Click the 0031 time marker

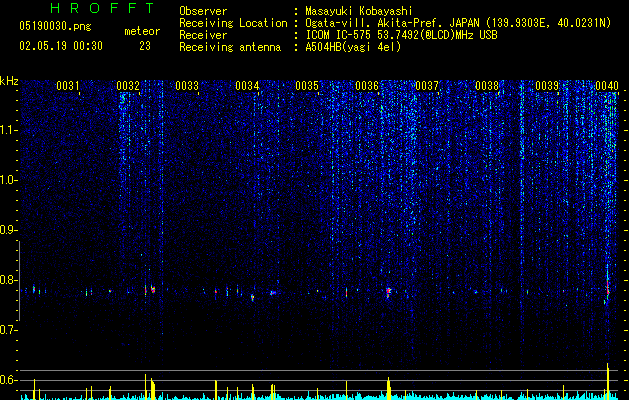(x=67, y=86)
